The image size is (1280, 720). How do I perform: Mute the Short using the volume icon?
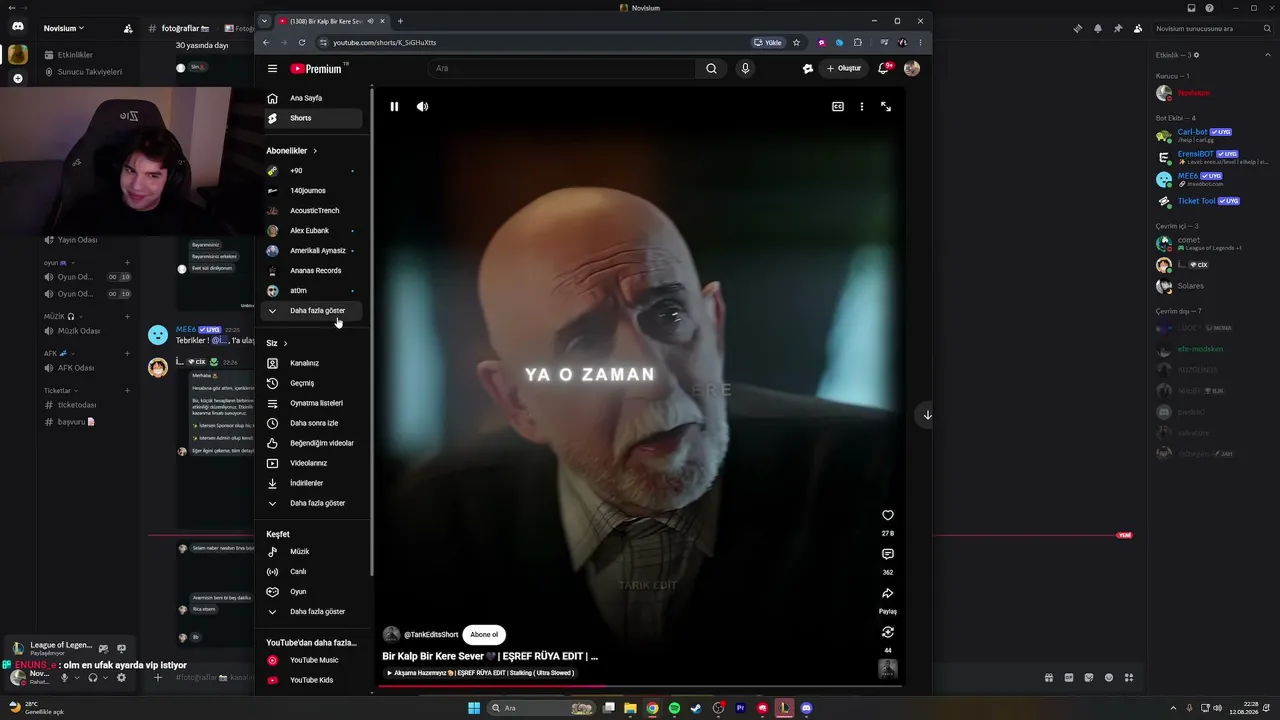click(x=423, y=107)
